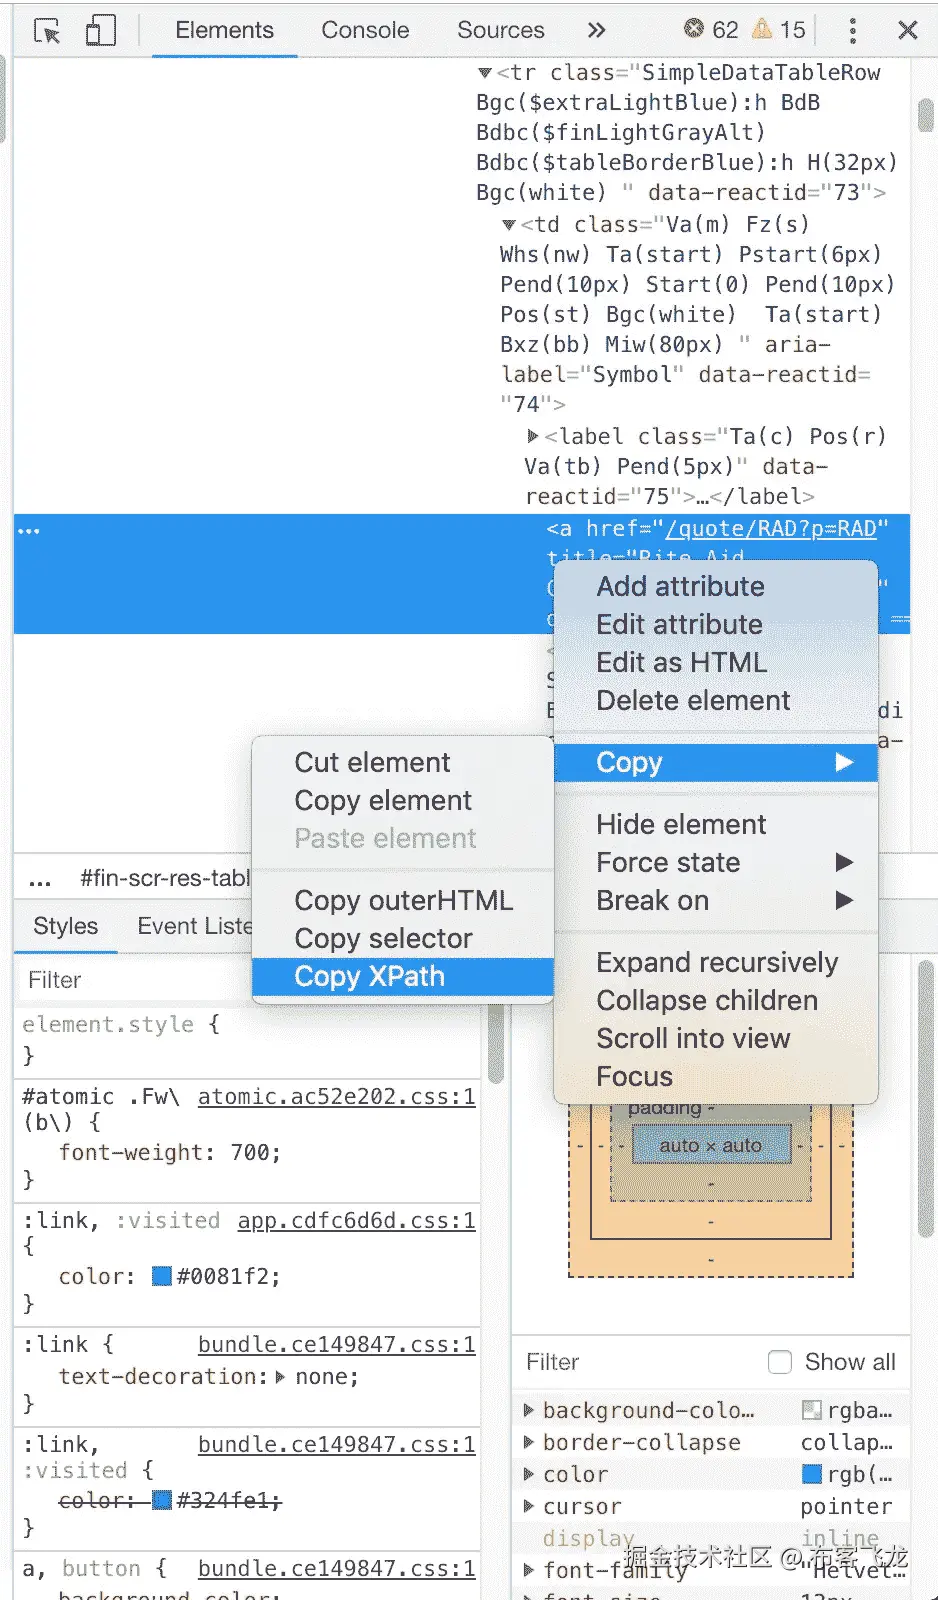Viewport: 938px width, 1600px height.
Task: Choose Copy XPath from the submenu
Action: pos(369,976)
